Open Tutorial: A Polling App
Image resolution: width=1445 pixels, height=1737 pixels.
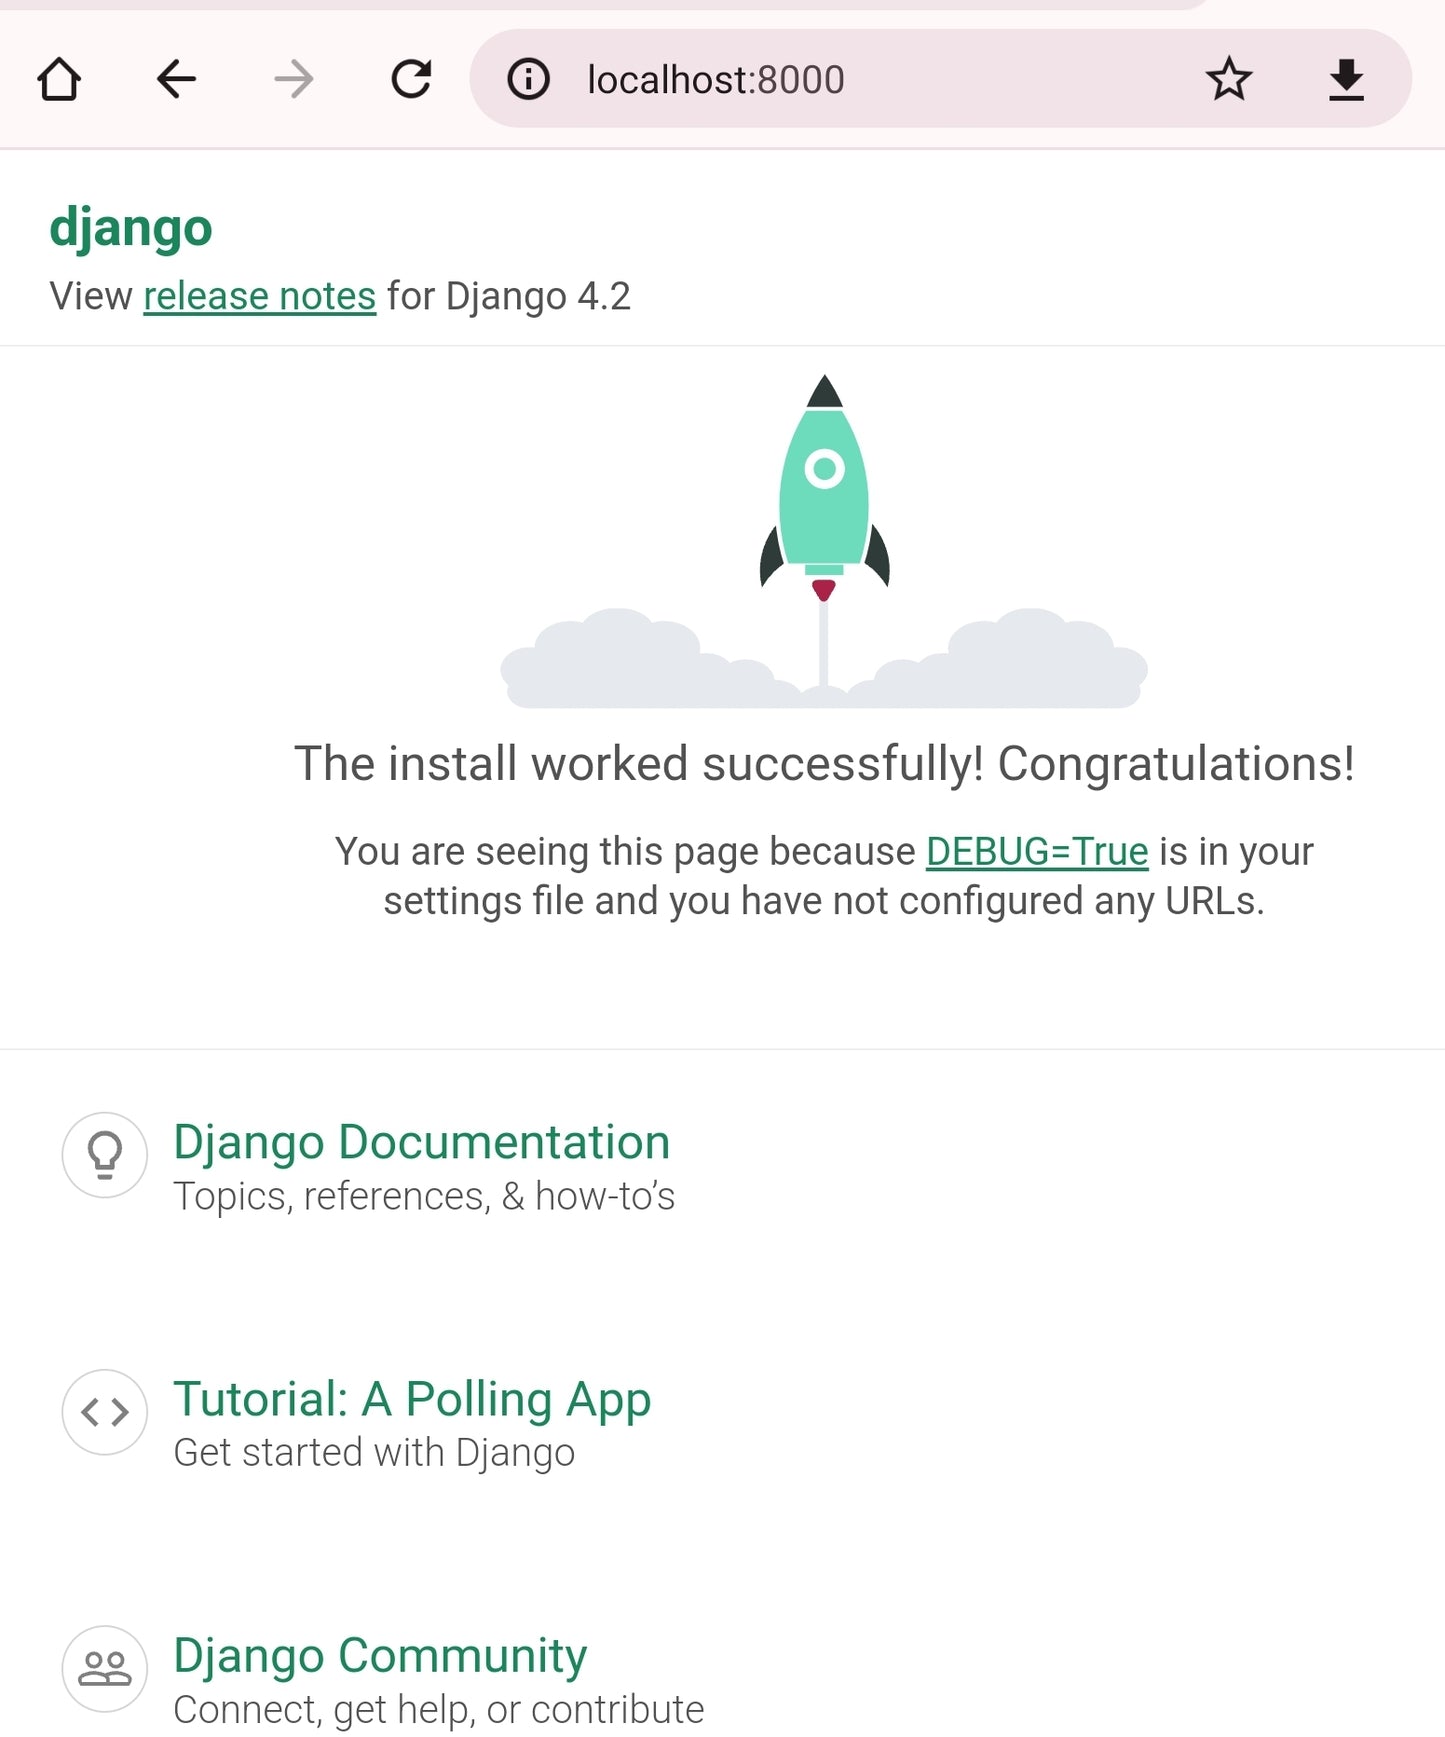point(412,1398)
